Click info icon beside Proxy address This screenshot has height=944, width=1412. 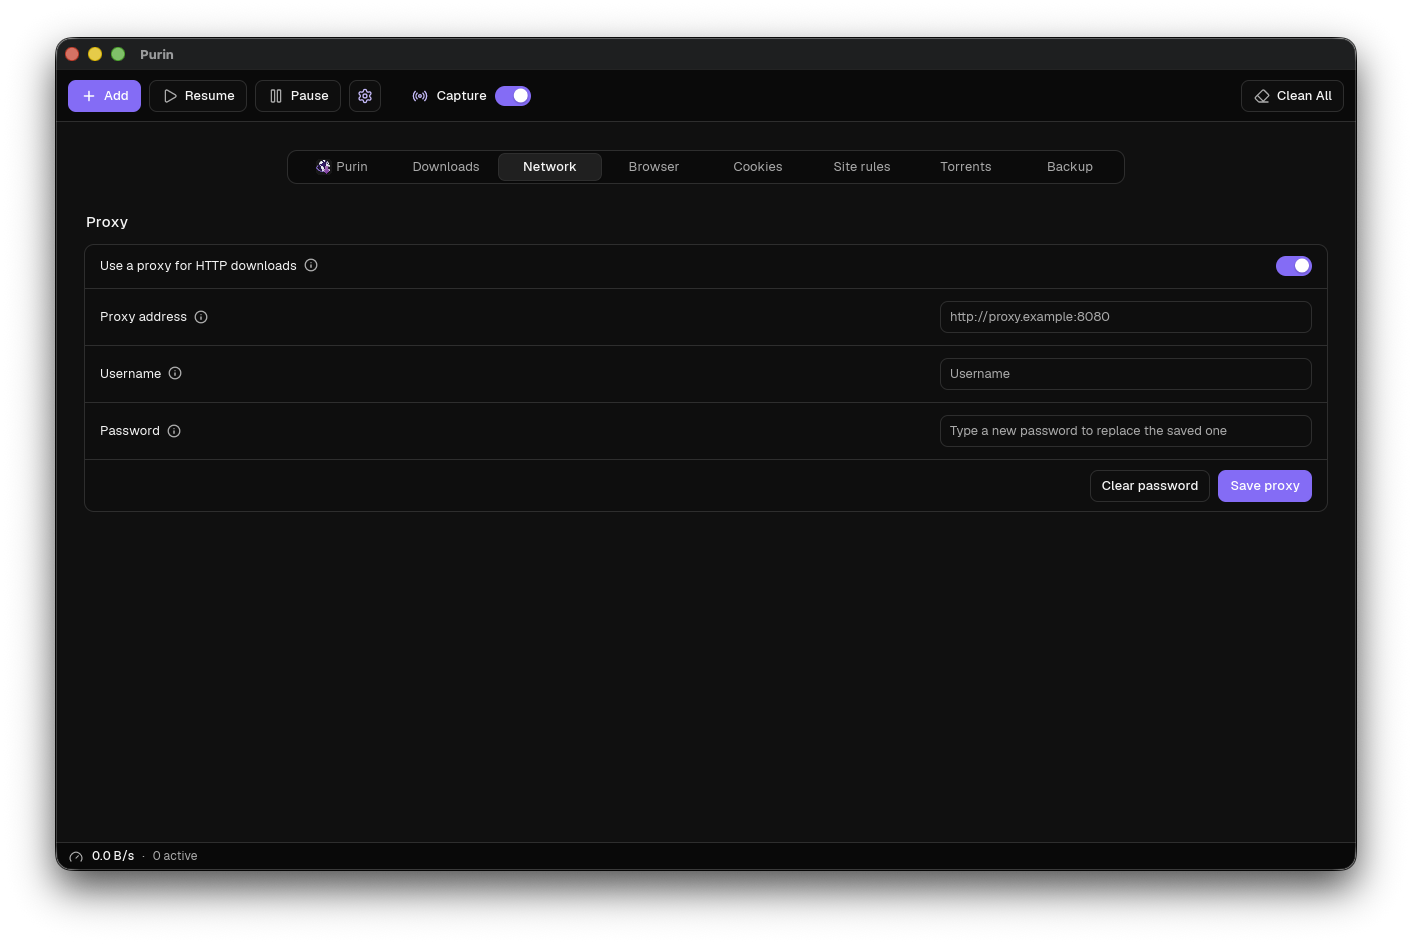pyautogui.click(x=201, y=317)
